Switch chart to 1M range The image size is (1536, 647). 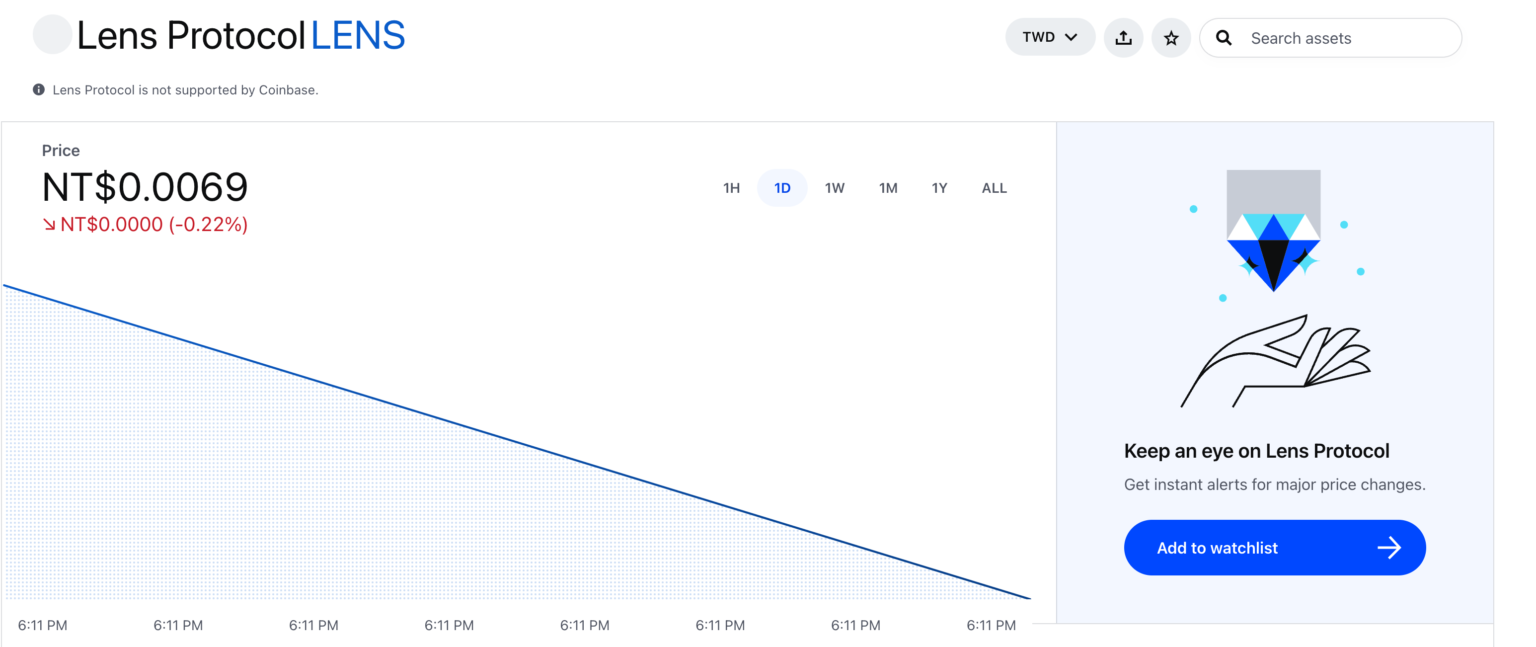(888, 188)
